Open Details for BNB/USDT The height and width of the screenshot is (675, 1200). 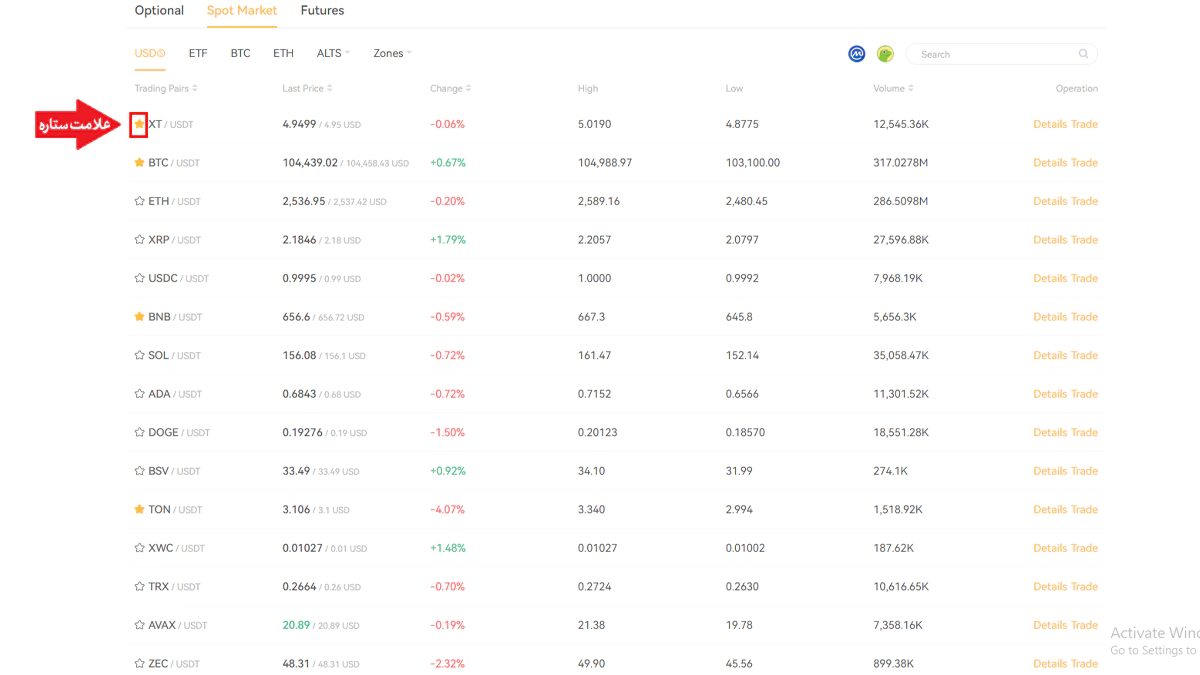(x=1050, y=317)
